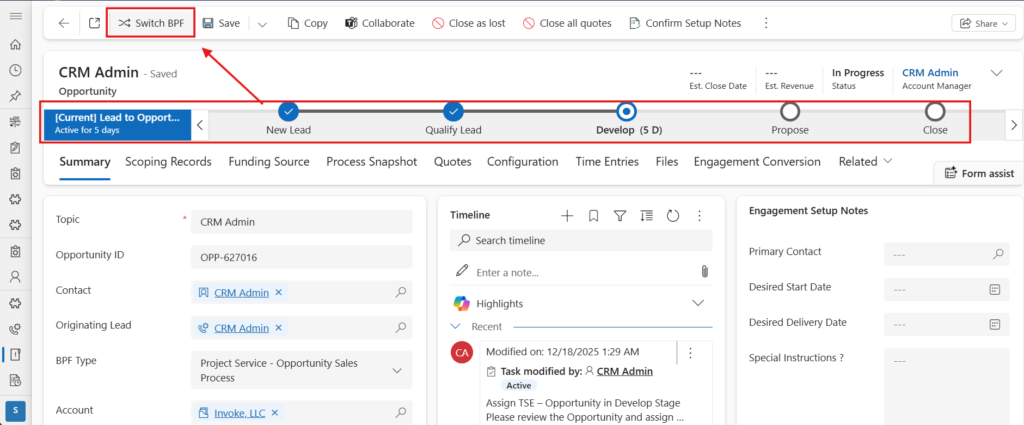Click the timeline bookmark icon
The image size is (1024, 425).
click(x=593, y=215)
